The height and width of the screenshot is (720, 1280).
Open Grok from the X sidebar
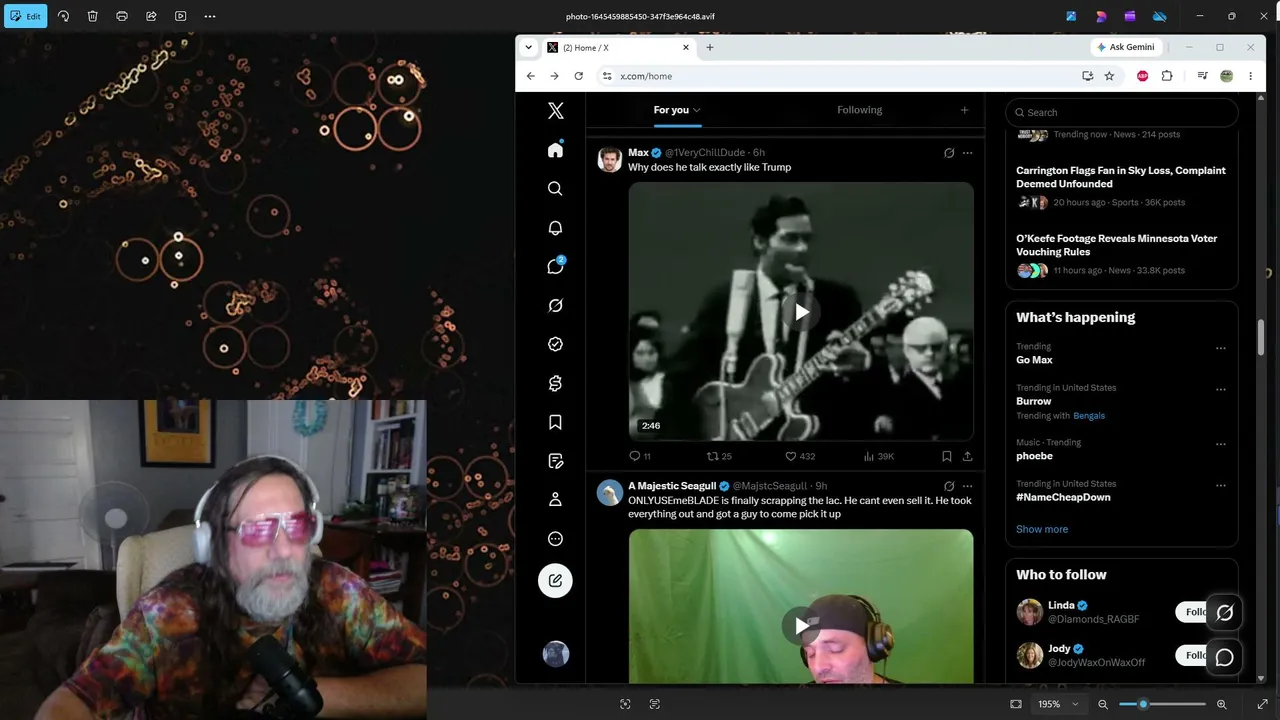[x=556, y=305]
